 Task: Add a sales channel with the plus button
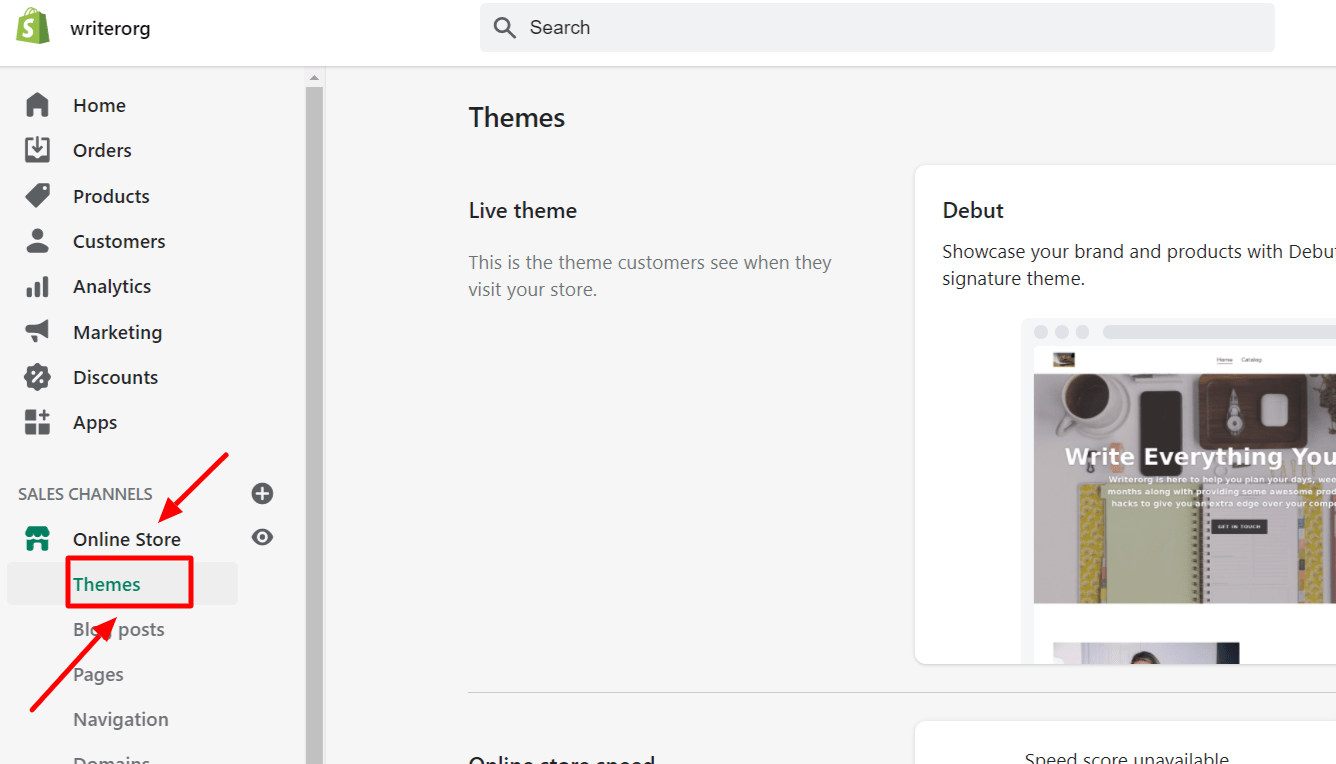click(x=262, y=493)
